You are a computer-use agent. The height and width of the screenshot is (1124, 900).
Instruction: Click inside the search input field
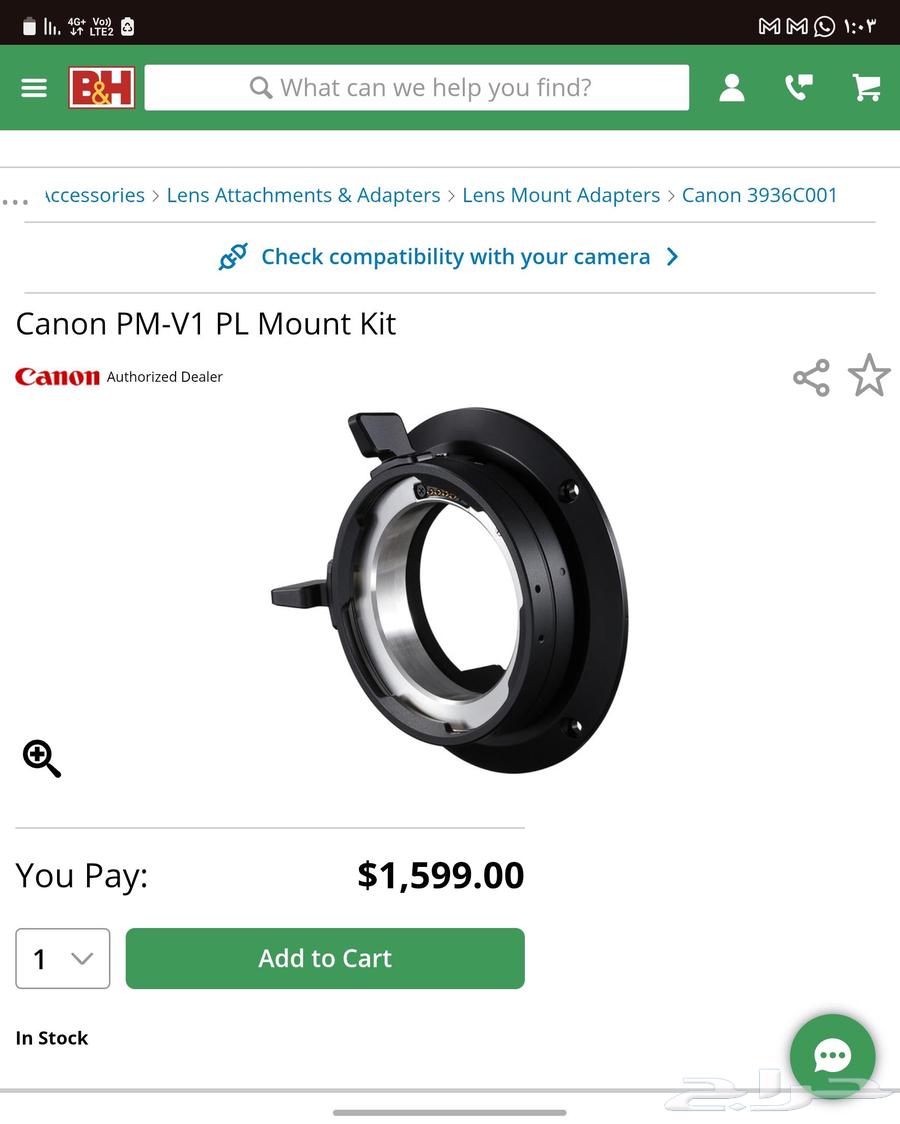point(450,87)
